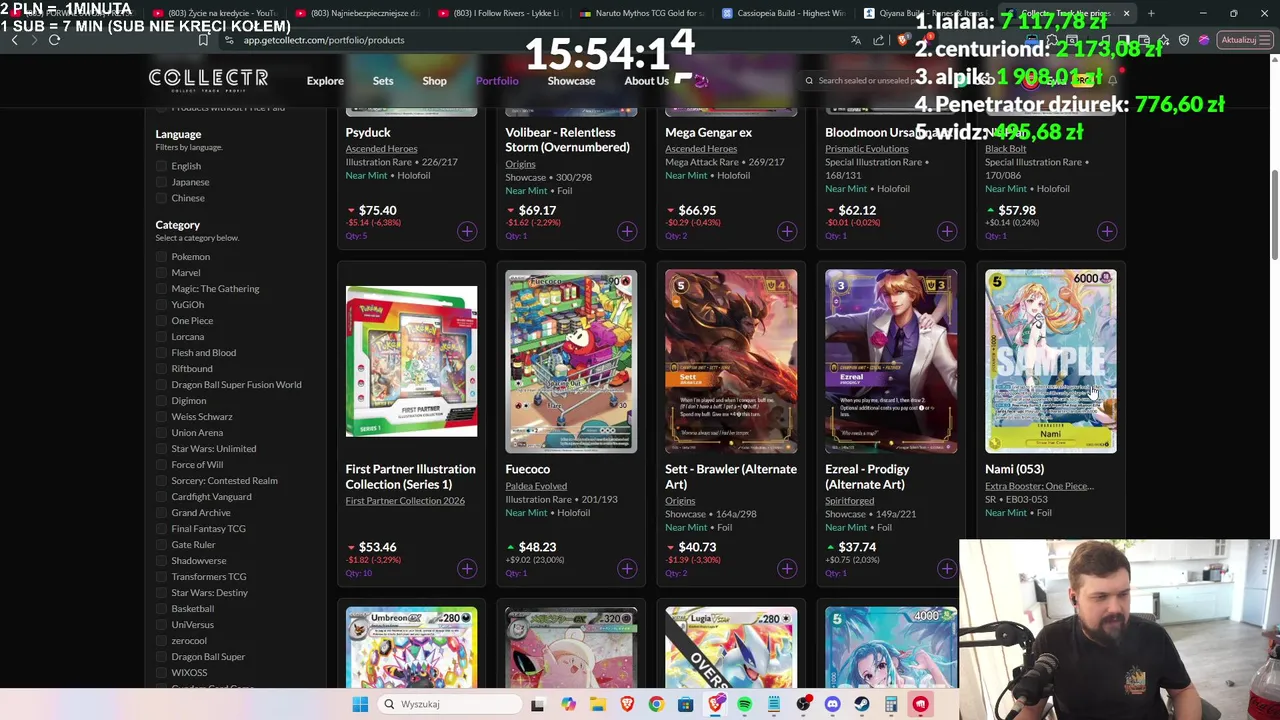Click plus icon on the Fuecoco card

pos(627,569)
